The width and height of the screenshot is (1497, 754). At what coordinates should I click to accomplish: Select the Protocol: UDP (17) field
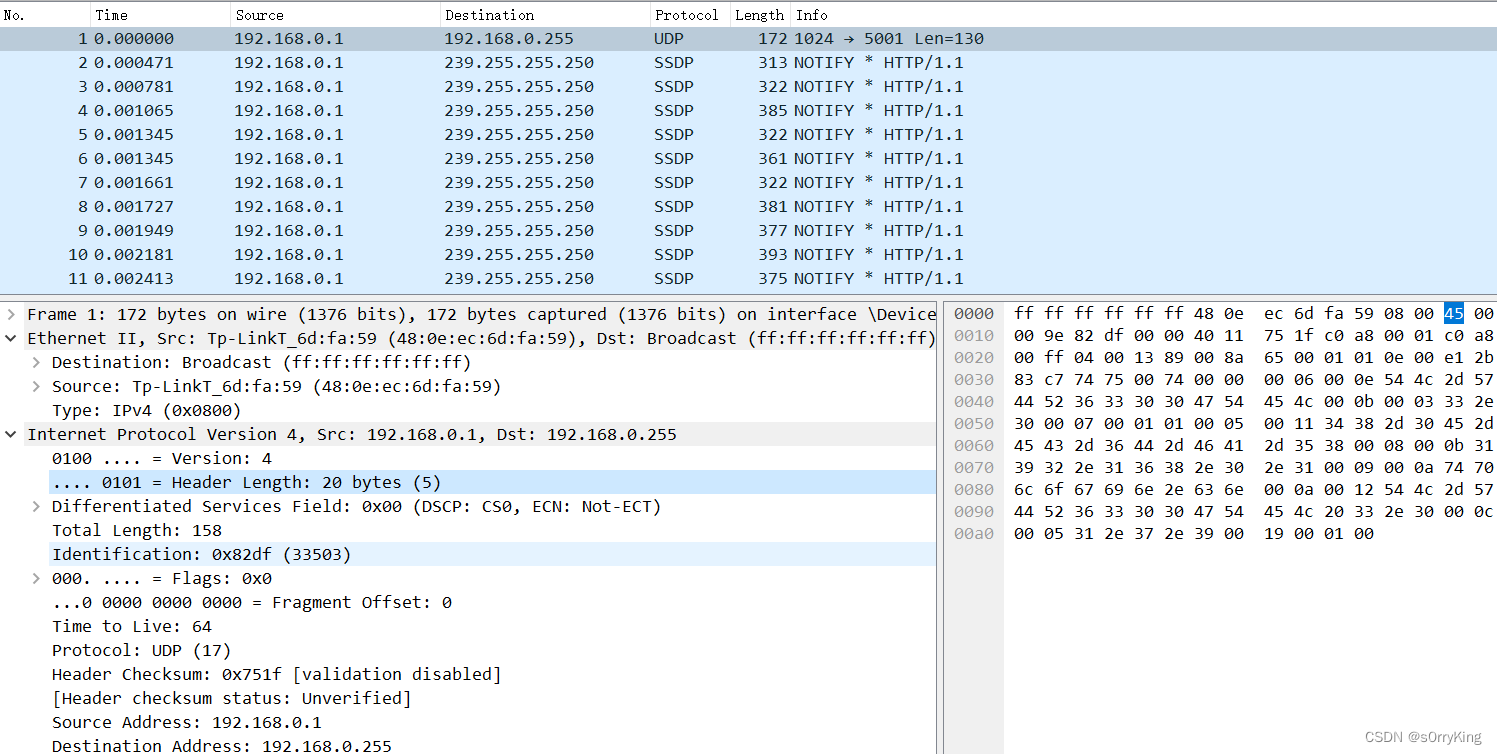pyautogui.click(x=141, y=650)
